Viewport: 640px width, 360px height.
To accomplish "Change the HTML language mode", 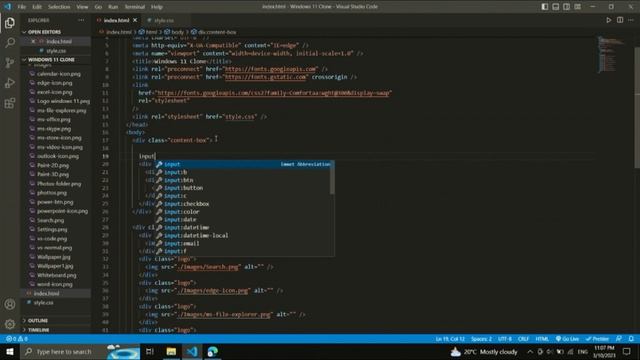I will point(542,339).
